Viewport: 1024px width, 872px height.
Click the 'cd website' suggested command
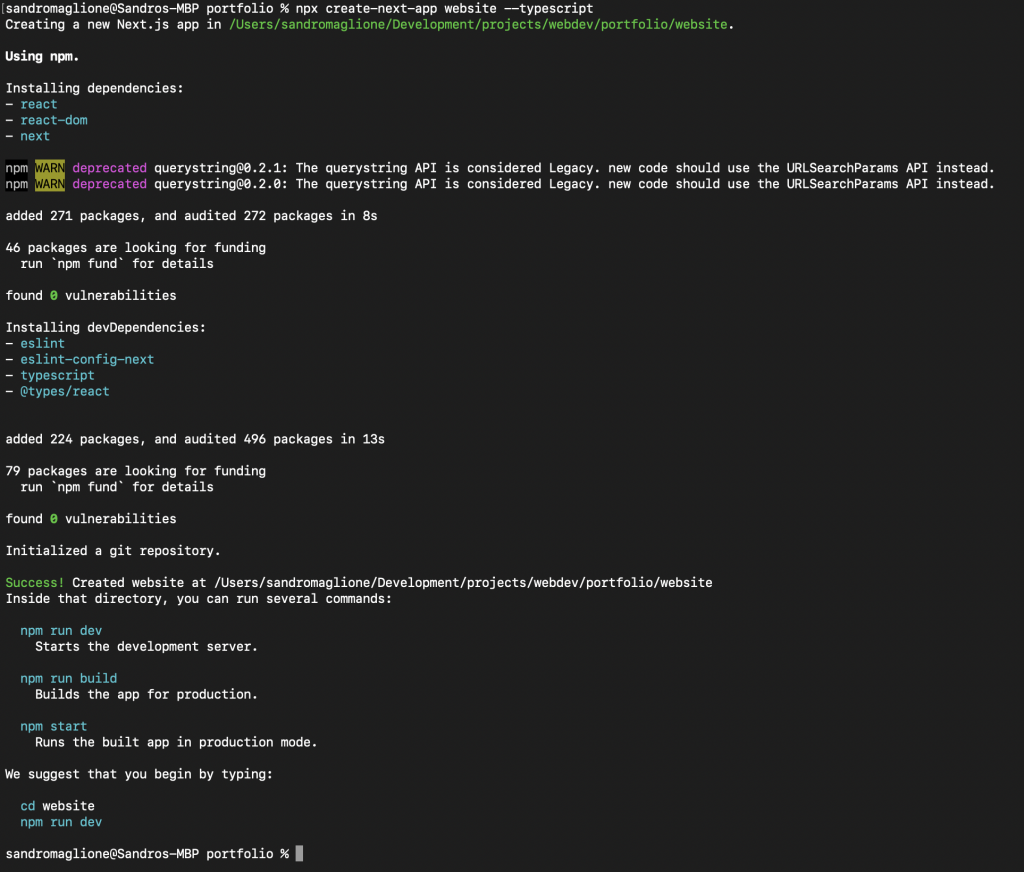[57, 805]
